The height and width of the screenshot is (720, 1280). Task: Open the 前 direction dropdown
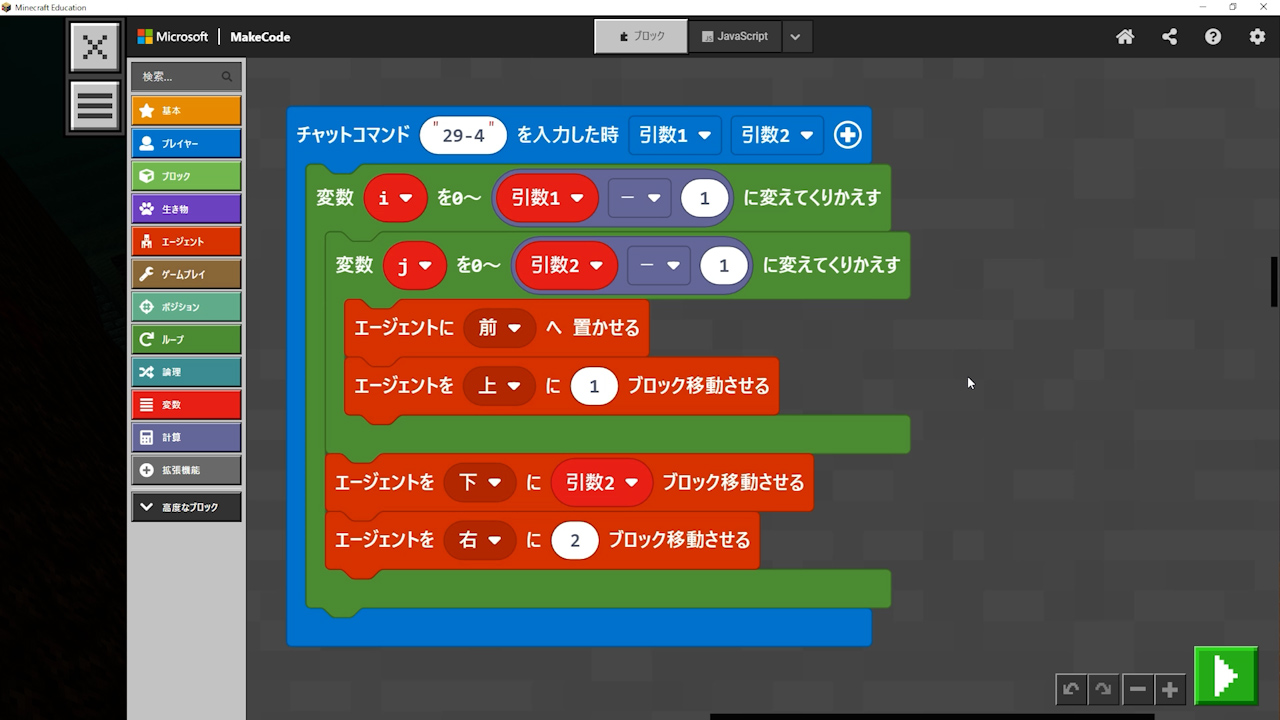coord(499,328)
